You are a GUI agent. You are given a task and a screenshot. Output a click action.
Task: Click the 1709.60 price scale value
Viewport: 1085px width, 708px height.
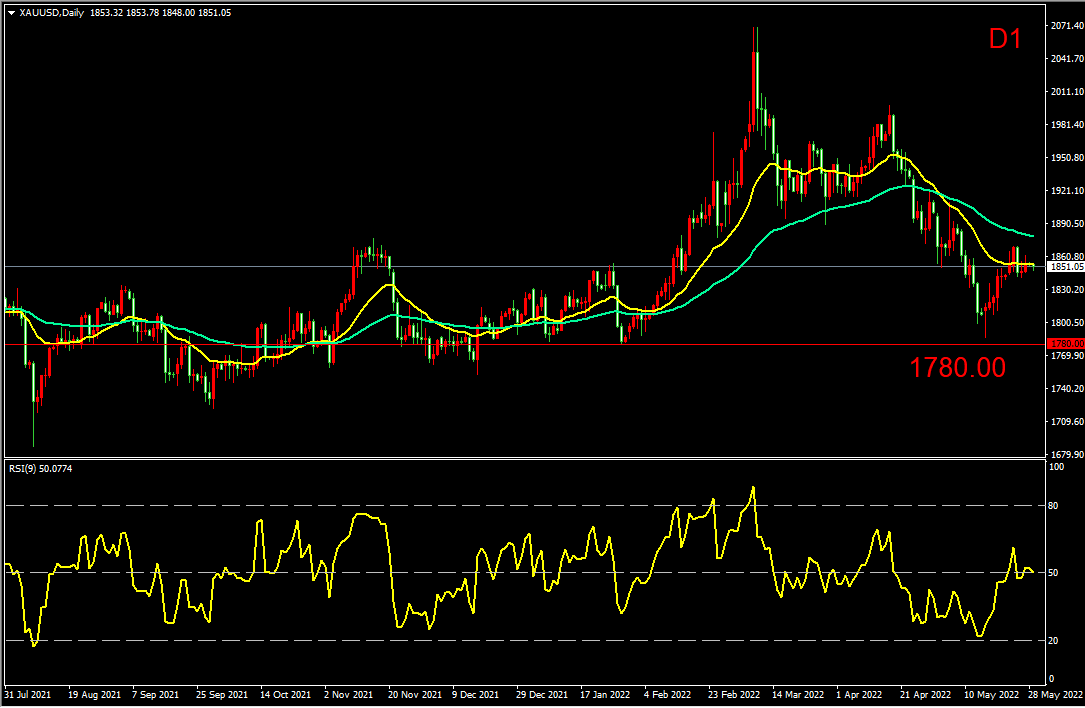click(x=1067, y=421)
